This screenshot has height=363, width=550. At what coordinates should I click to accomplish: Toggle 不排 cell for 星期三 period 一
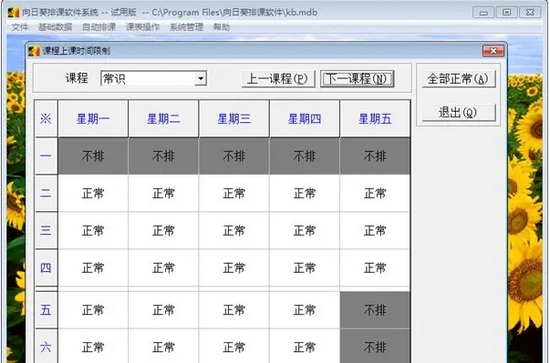234,156
